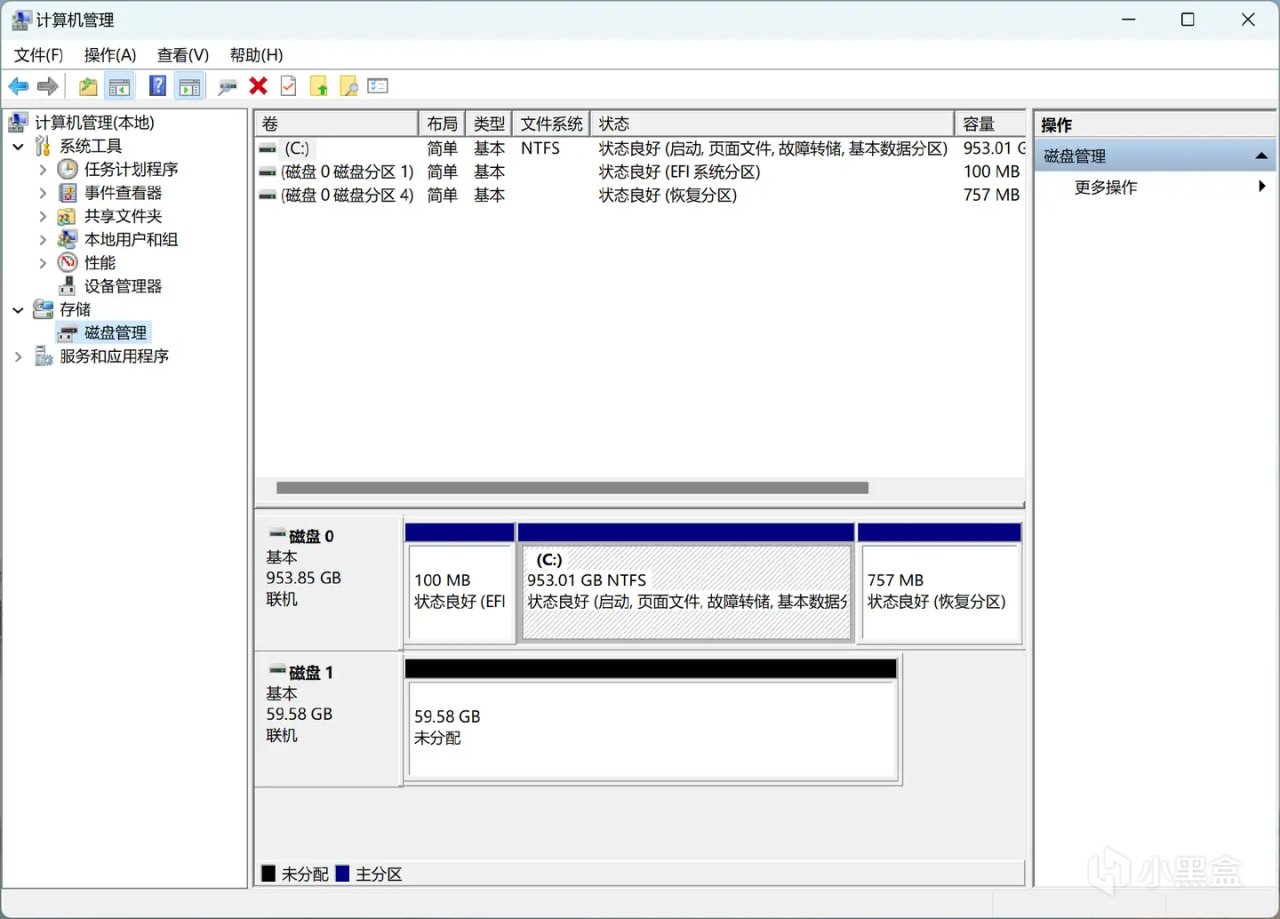This screenshot has width=1280, height=919.
Task: Select 计算机管理(本地) root node
Action: click(x=94, y=123)
